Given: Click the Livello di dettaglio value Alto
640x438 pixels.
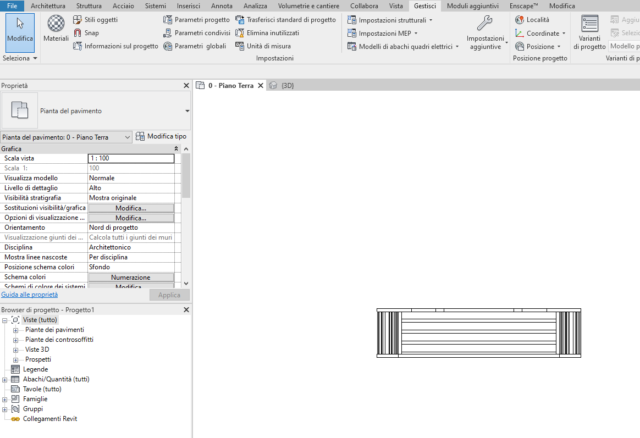Looking at the screenshot, I should 131,188.
